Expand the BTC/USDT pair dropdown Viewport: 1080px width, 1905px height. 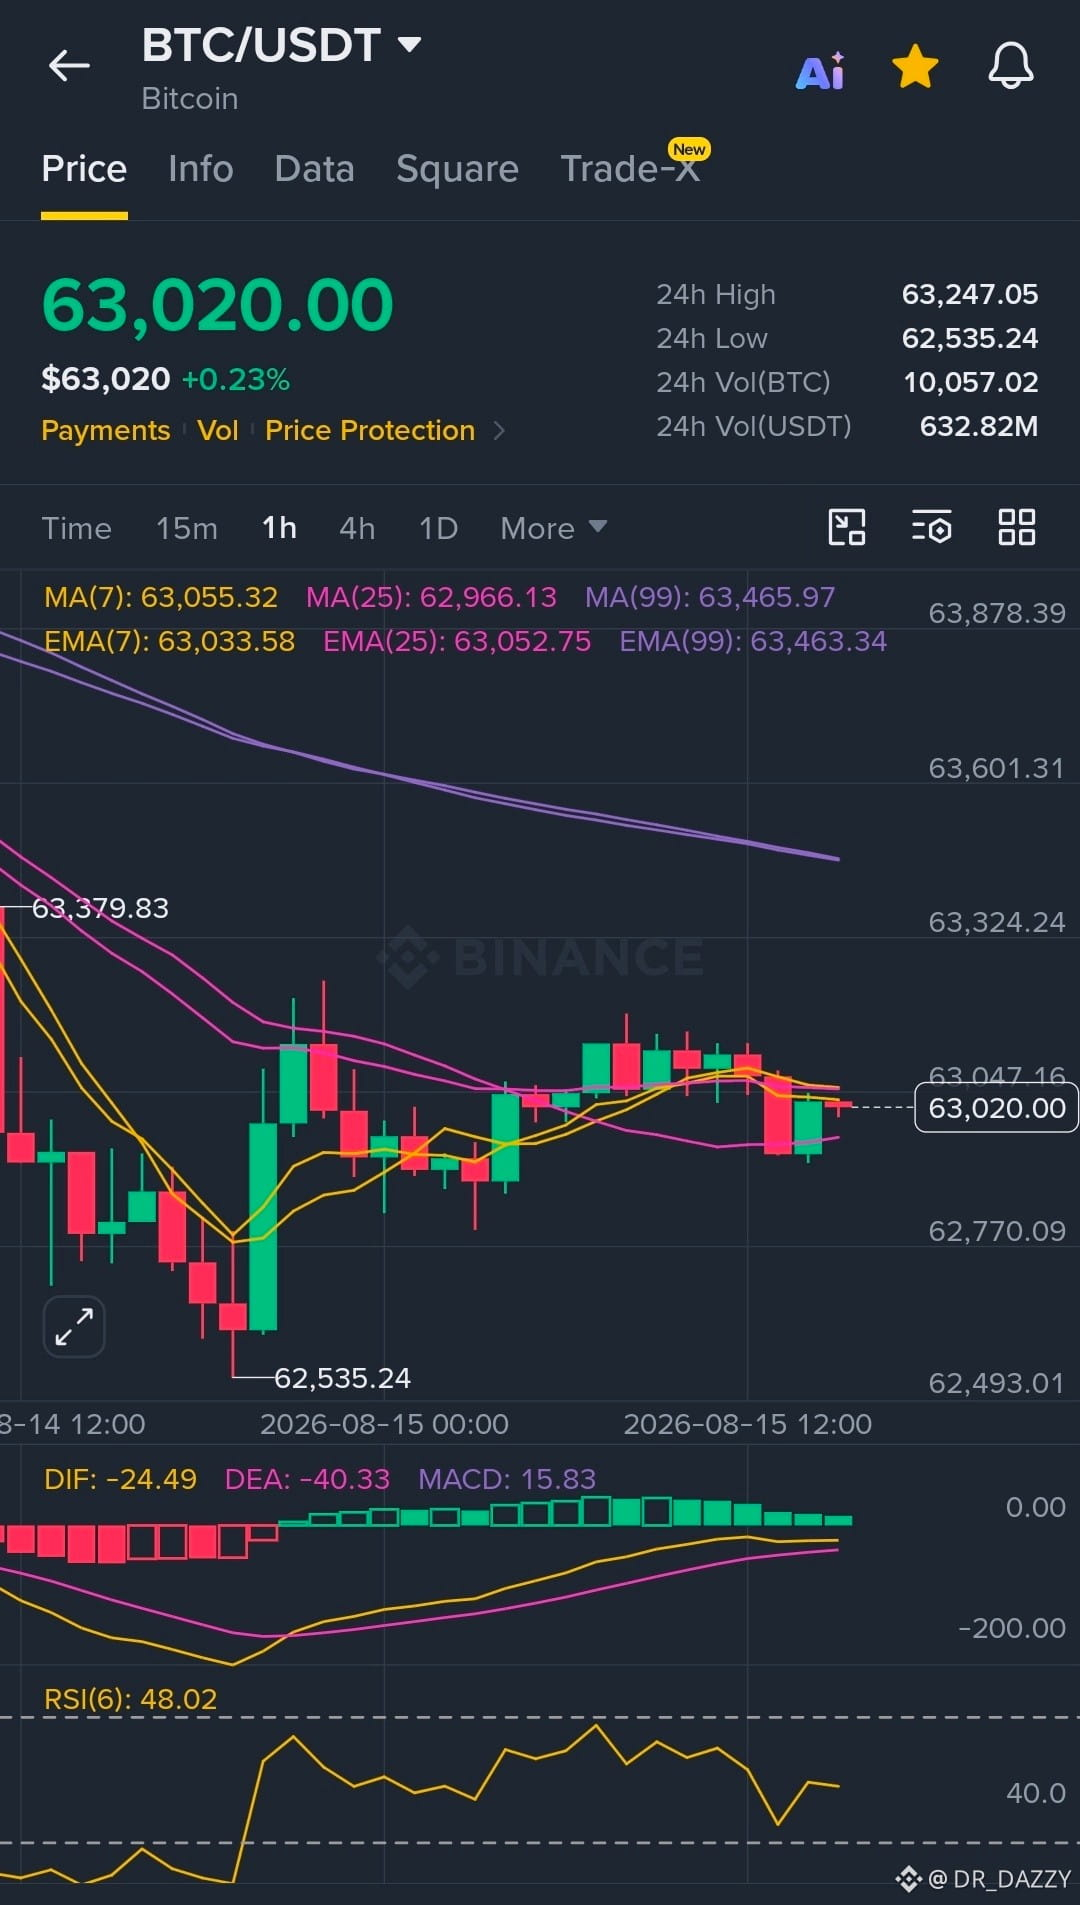pos(409,44)
